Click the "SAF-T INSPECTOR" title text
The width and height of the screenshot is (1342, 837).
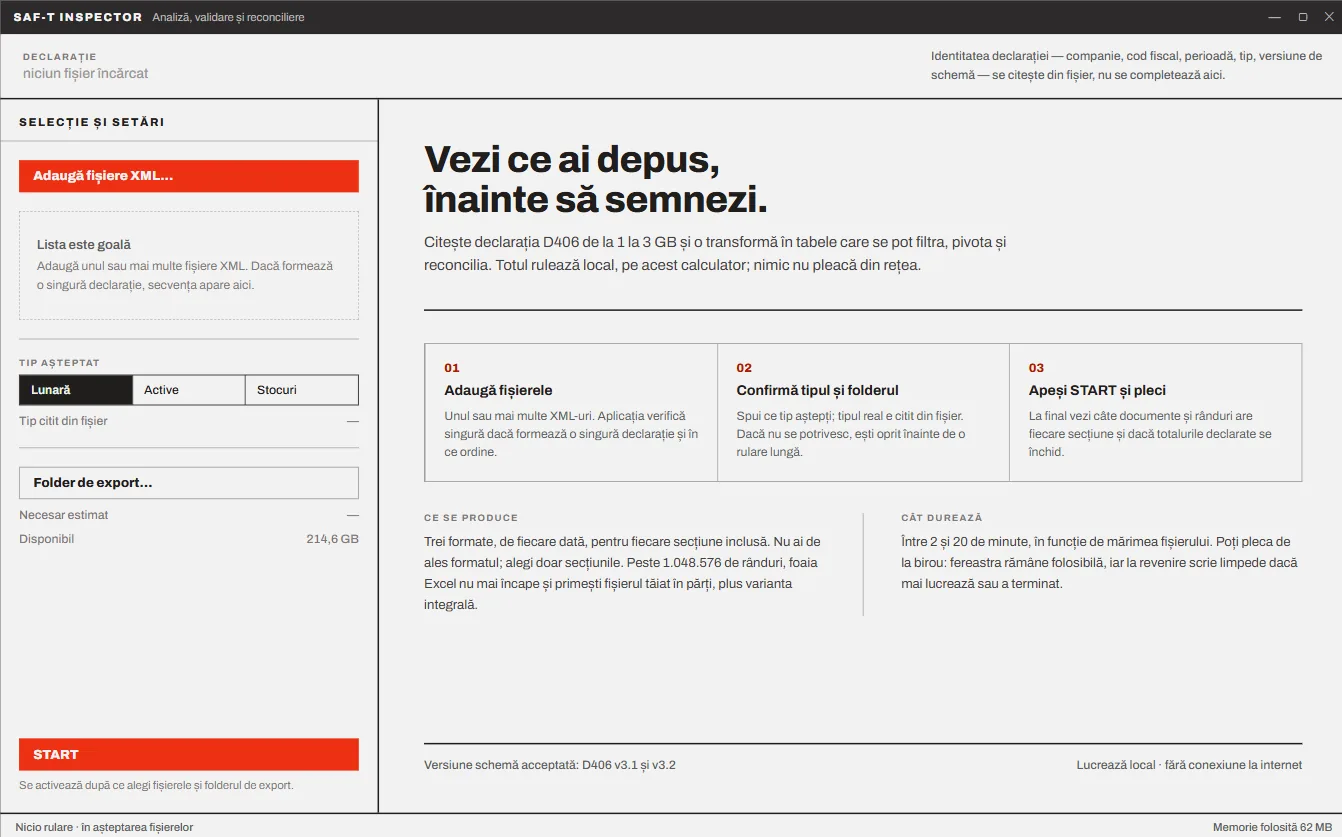78,17
